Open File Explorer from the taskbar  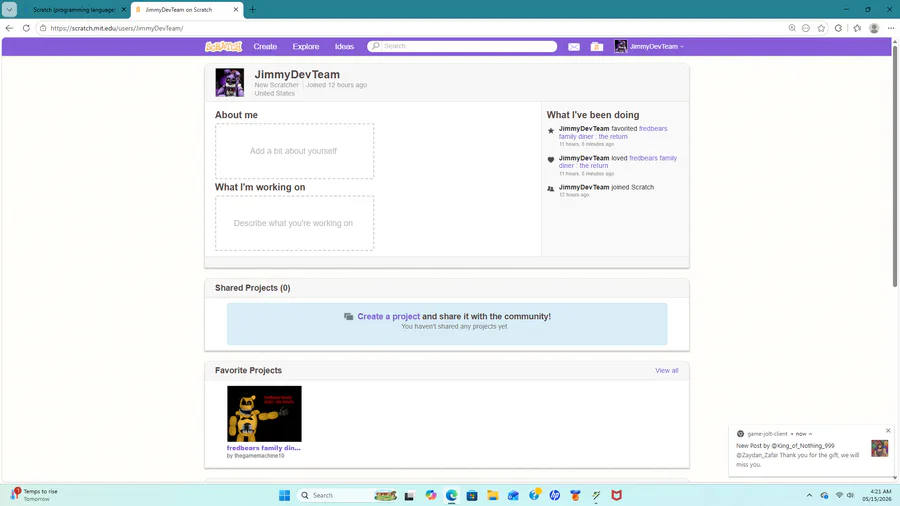(x=492, y=495)
